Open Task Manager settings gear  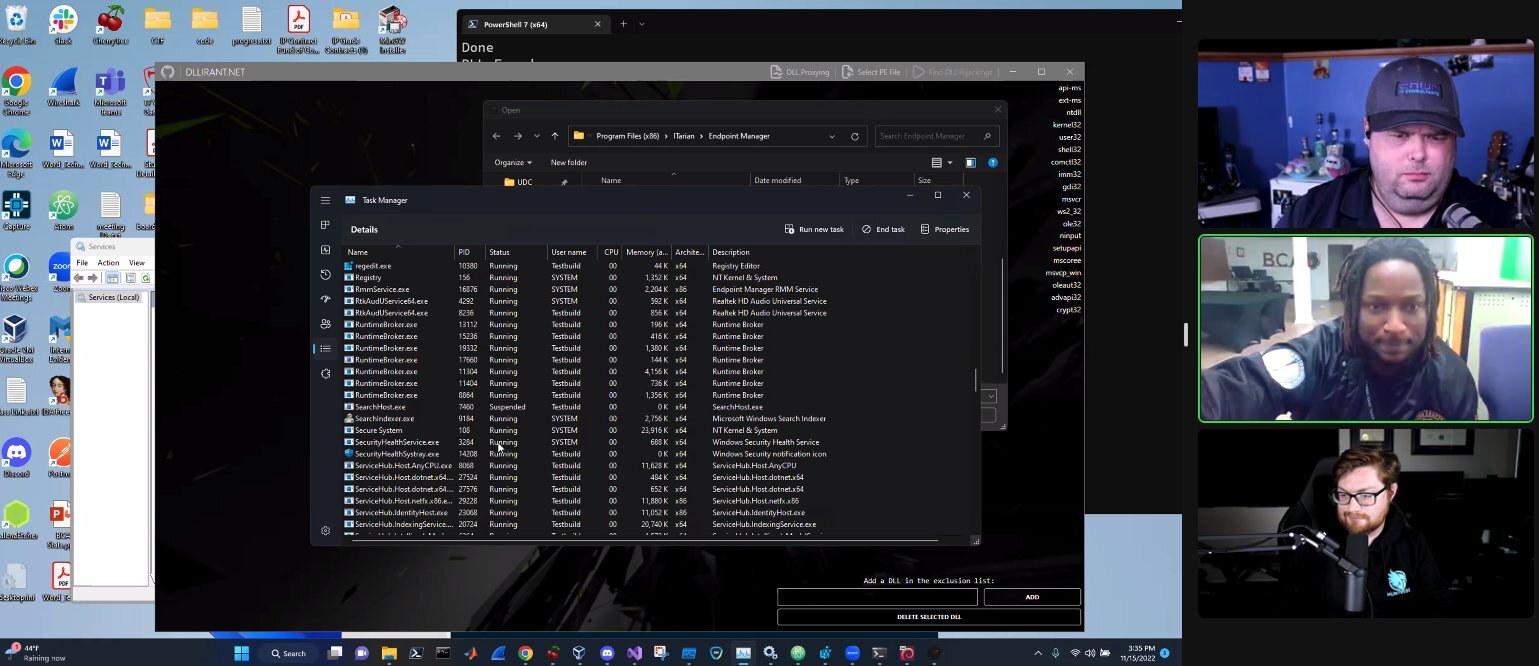coord(325,531)
